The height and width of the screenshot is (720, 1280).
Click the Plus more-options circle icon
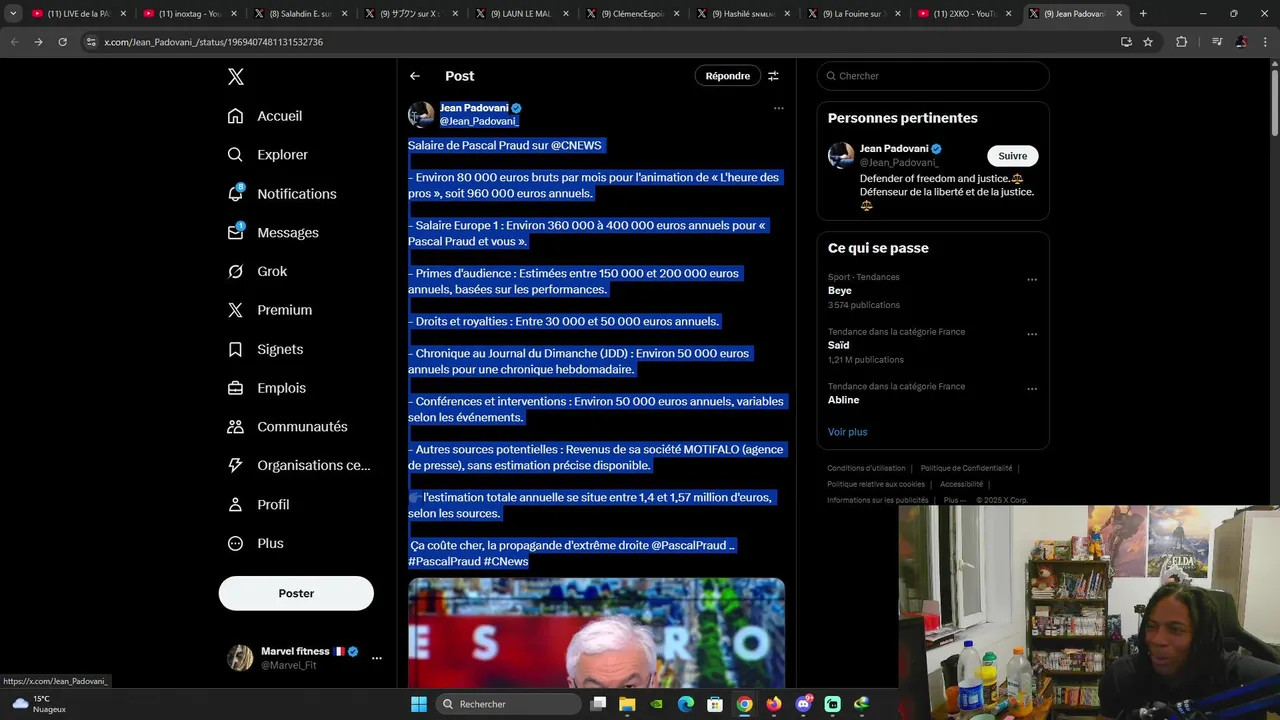(235, 543)
